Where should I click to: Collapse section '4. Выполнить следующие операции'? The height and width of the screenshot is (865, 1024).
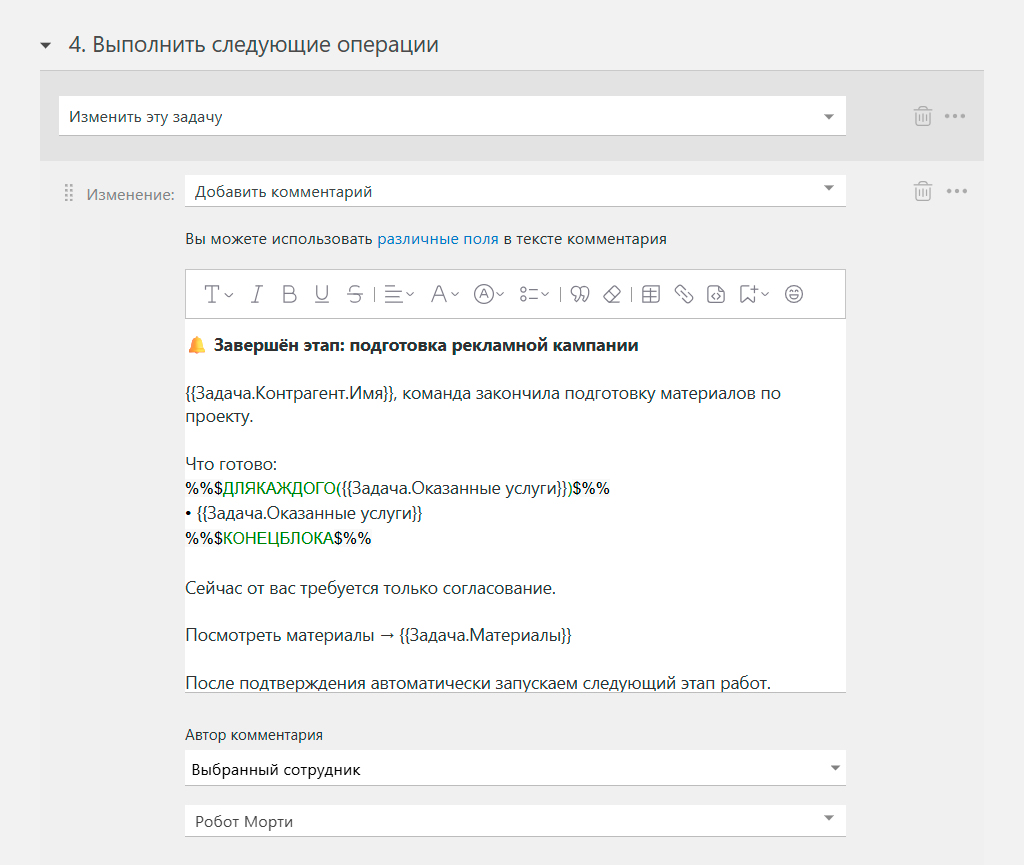(x=46, y=46)
